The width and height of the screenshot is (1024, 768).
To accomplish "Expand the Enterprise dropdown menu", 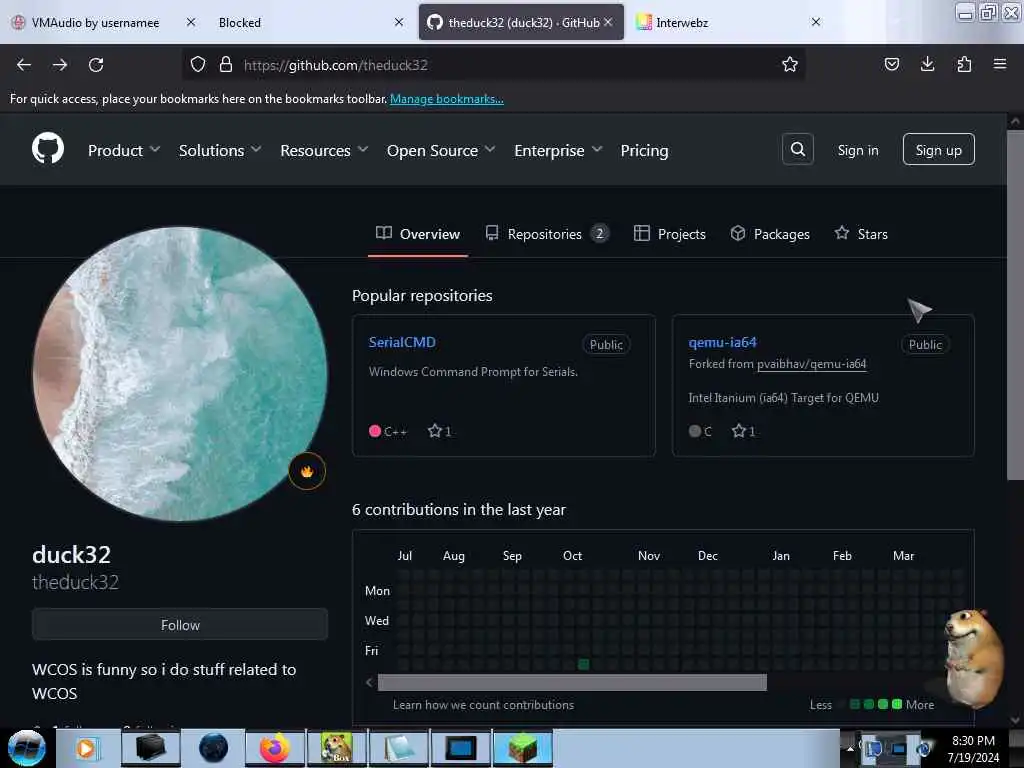I will click(x=558, y=150).
